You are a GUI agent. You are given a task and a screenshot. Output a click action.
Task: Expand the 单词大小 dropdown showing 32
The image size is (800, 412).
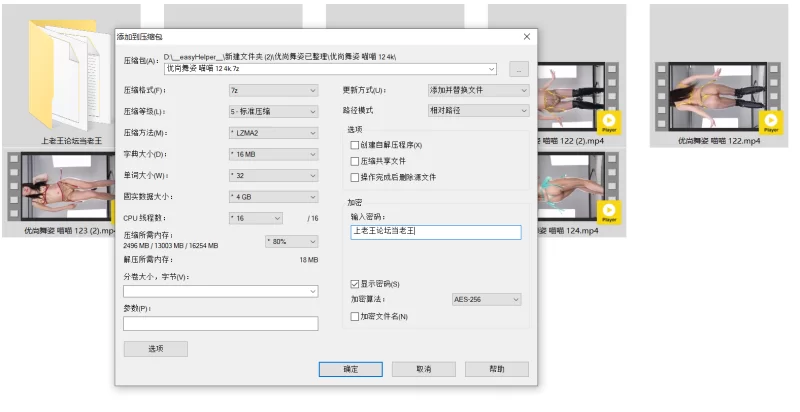click(273, 175)
